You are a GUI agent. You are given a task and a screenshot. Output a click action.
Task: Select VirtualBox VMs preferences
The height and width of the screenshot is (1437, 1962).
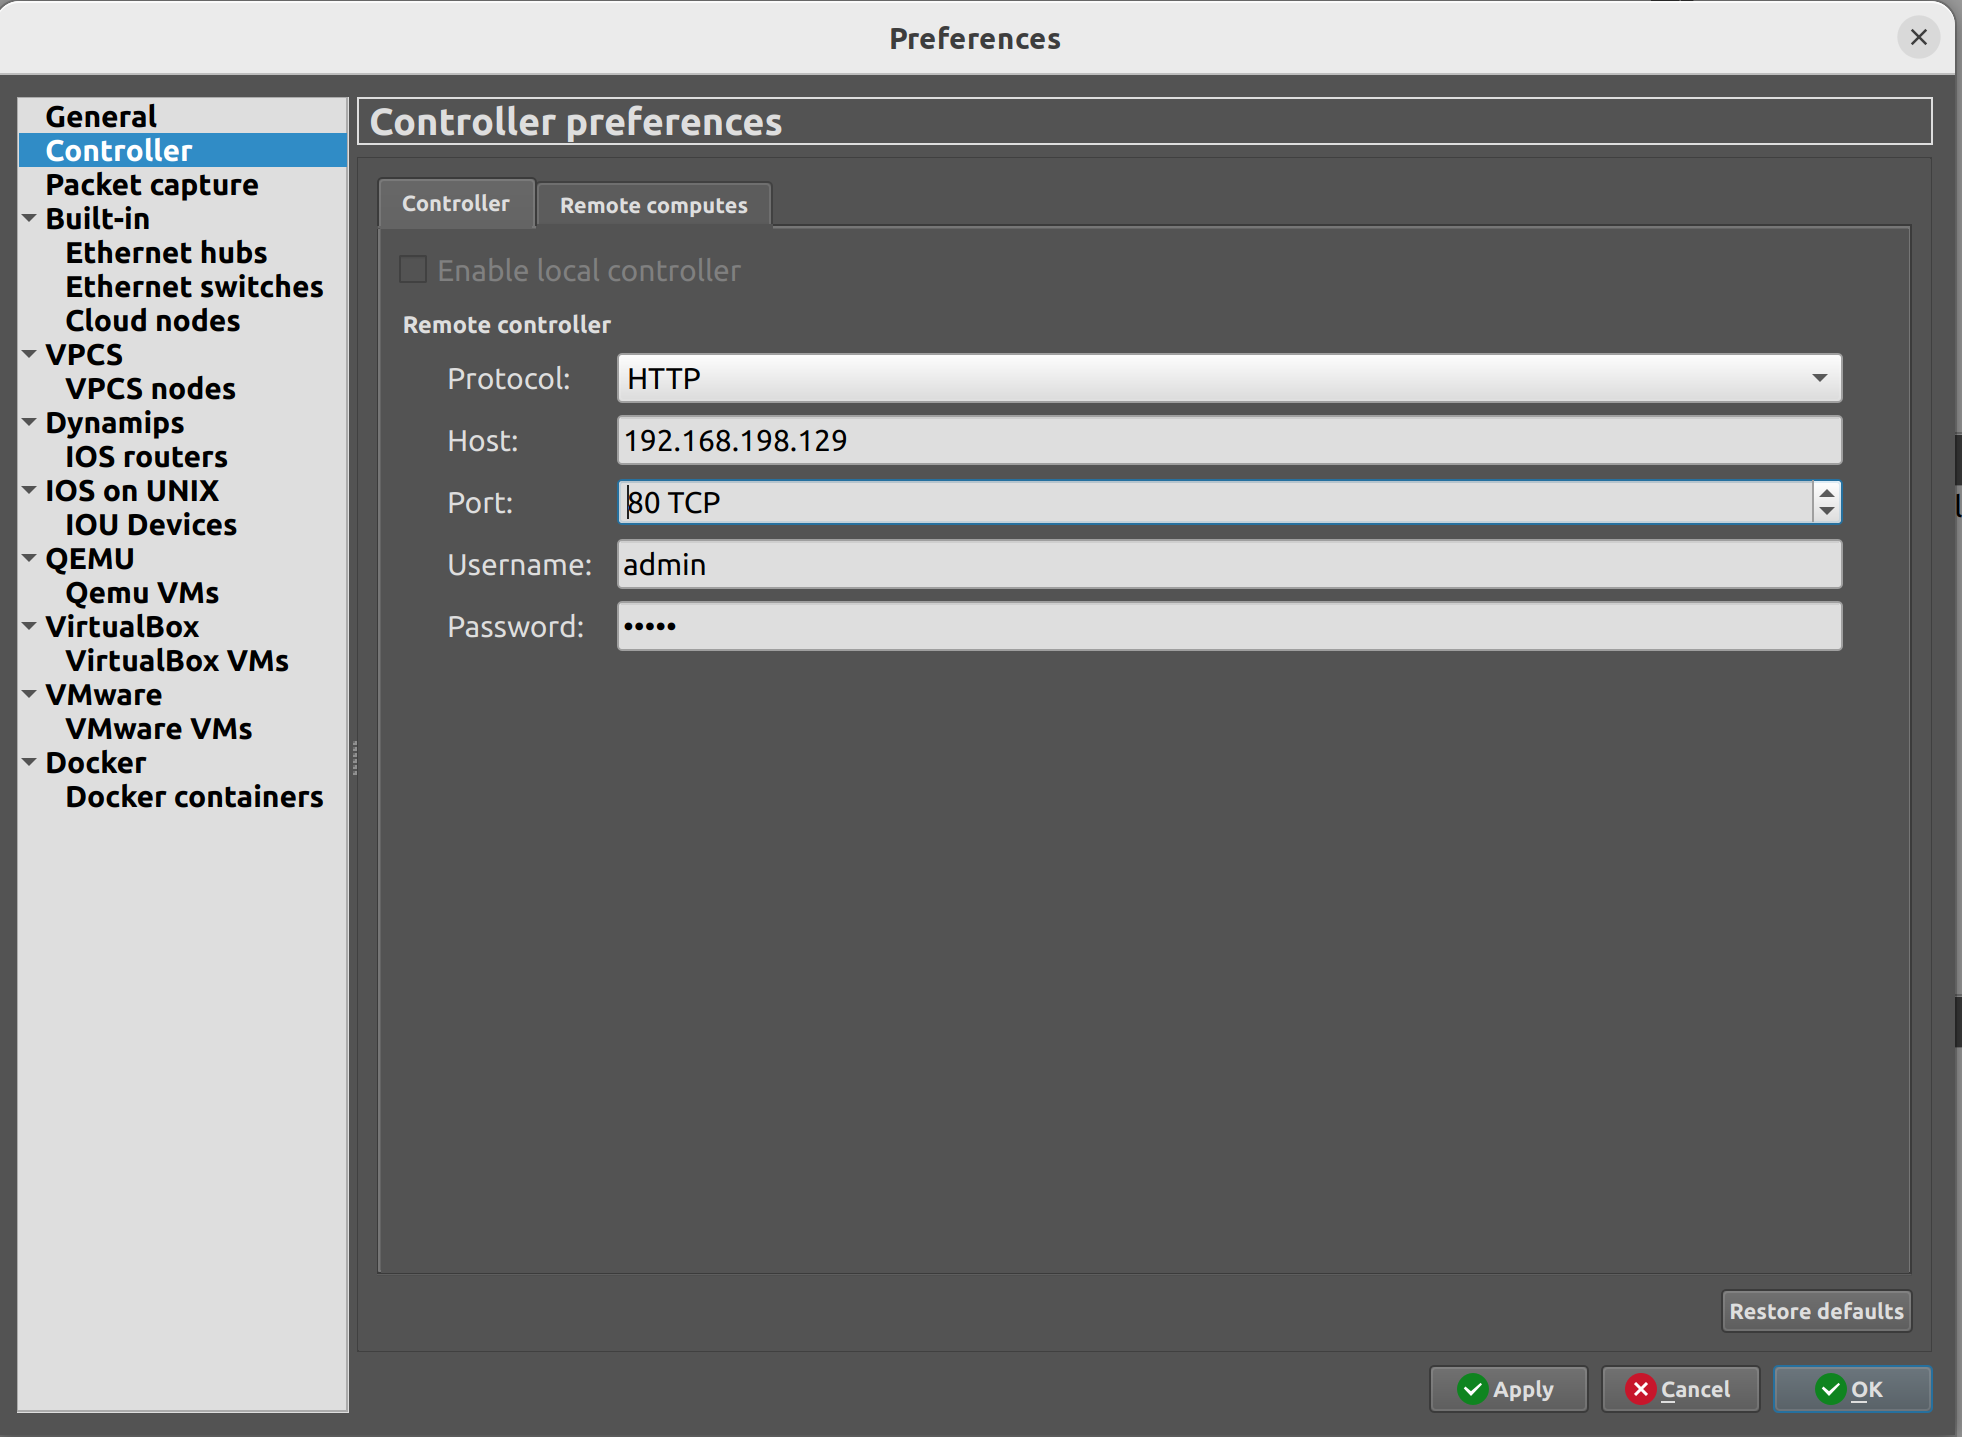176,660
